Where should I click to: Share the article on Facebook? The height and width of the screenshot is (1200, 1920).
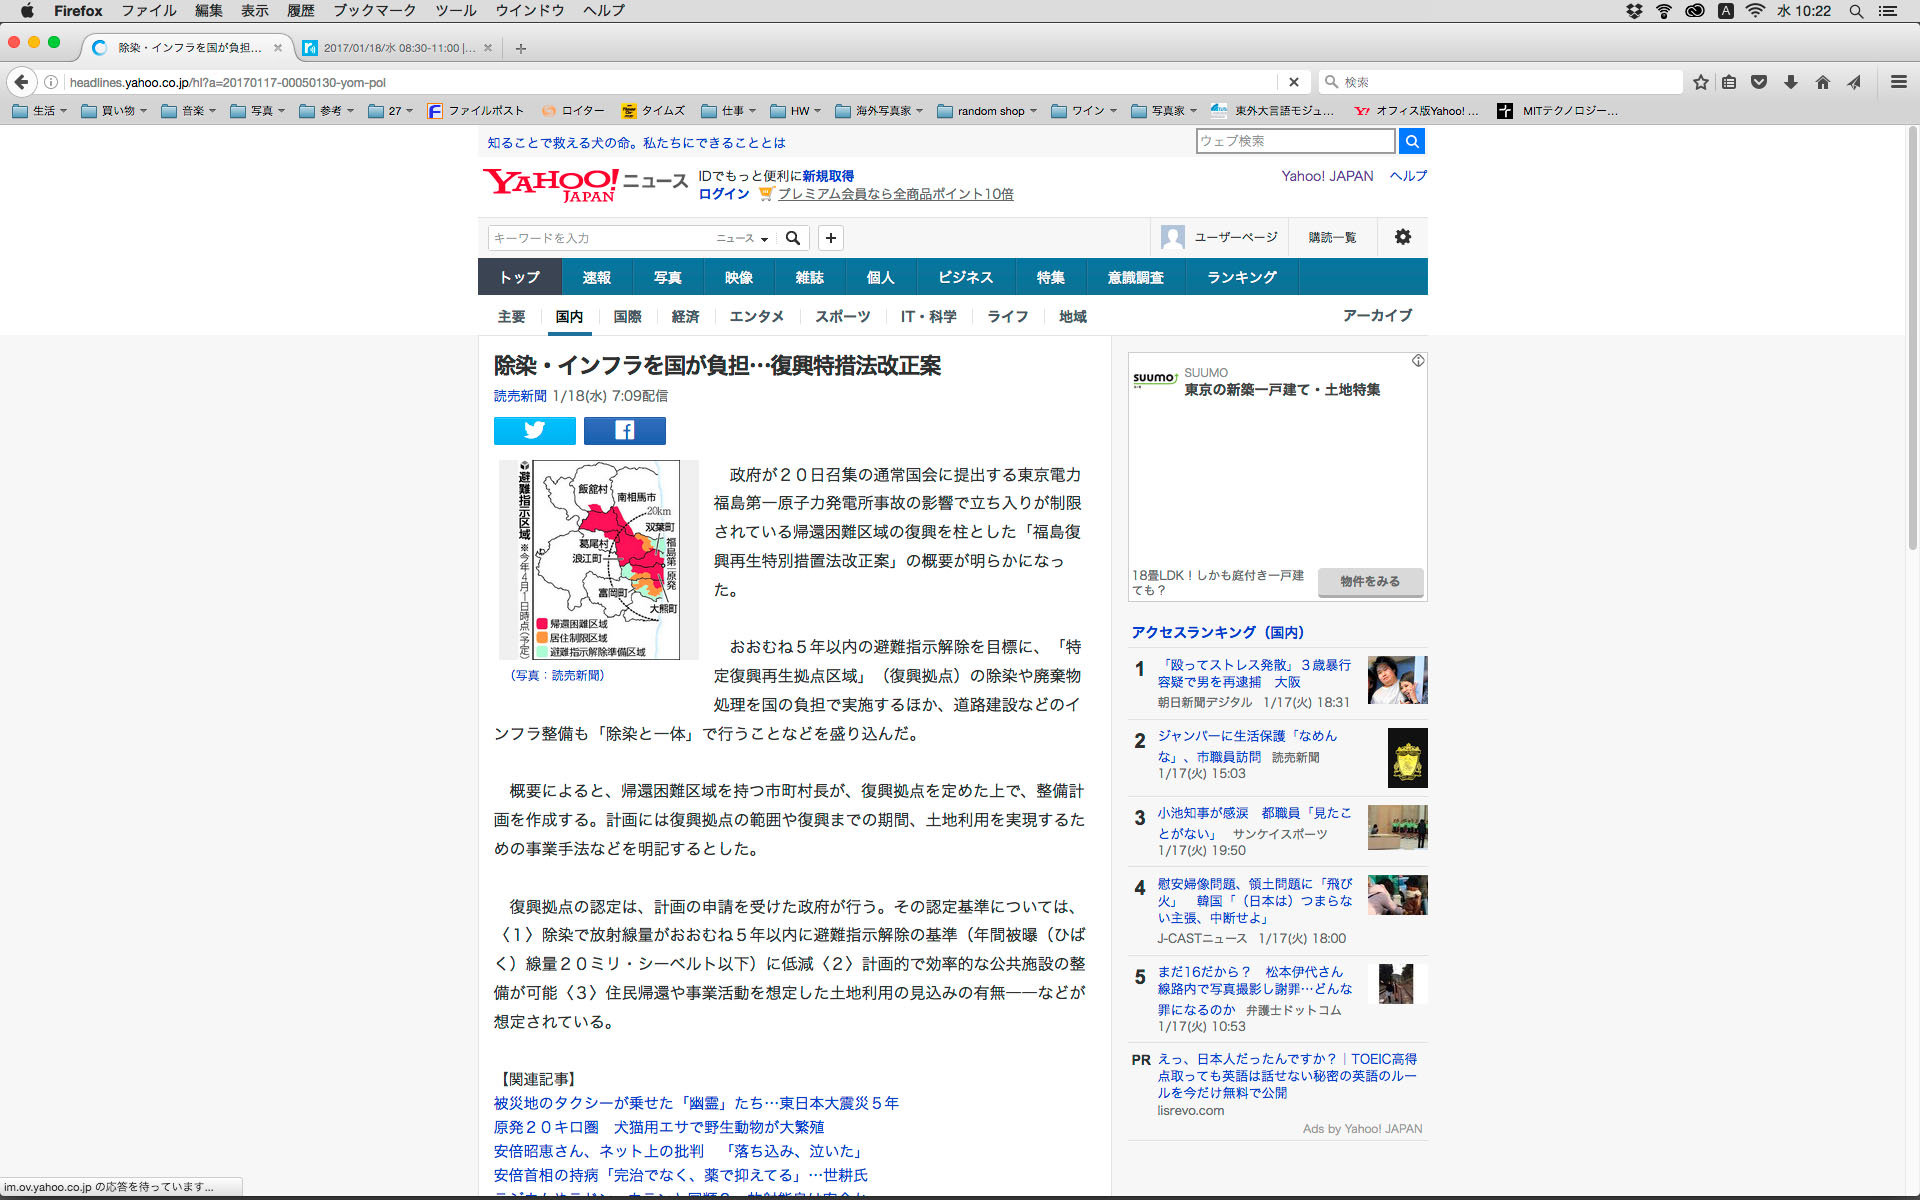pyautogui.click(x=624, y=430)
